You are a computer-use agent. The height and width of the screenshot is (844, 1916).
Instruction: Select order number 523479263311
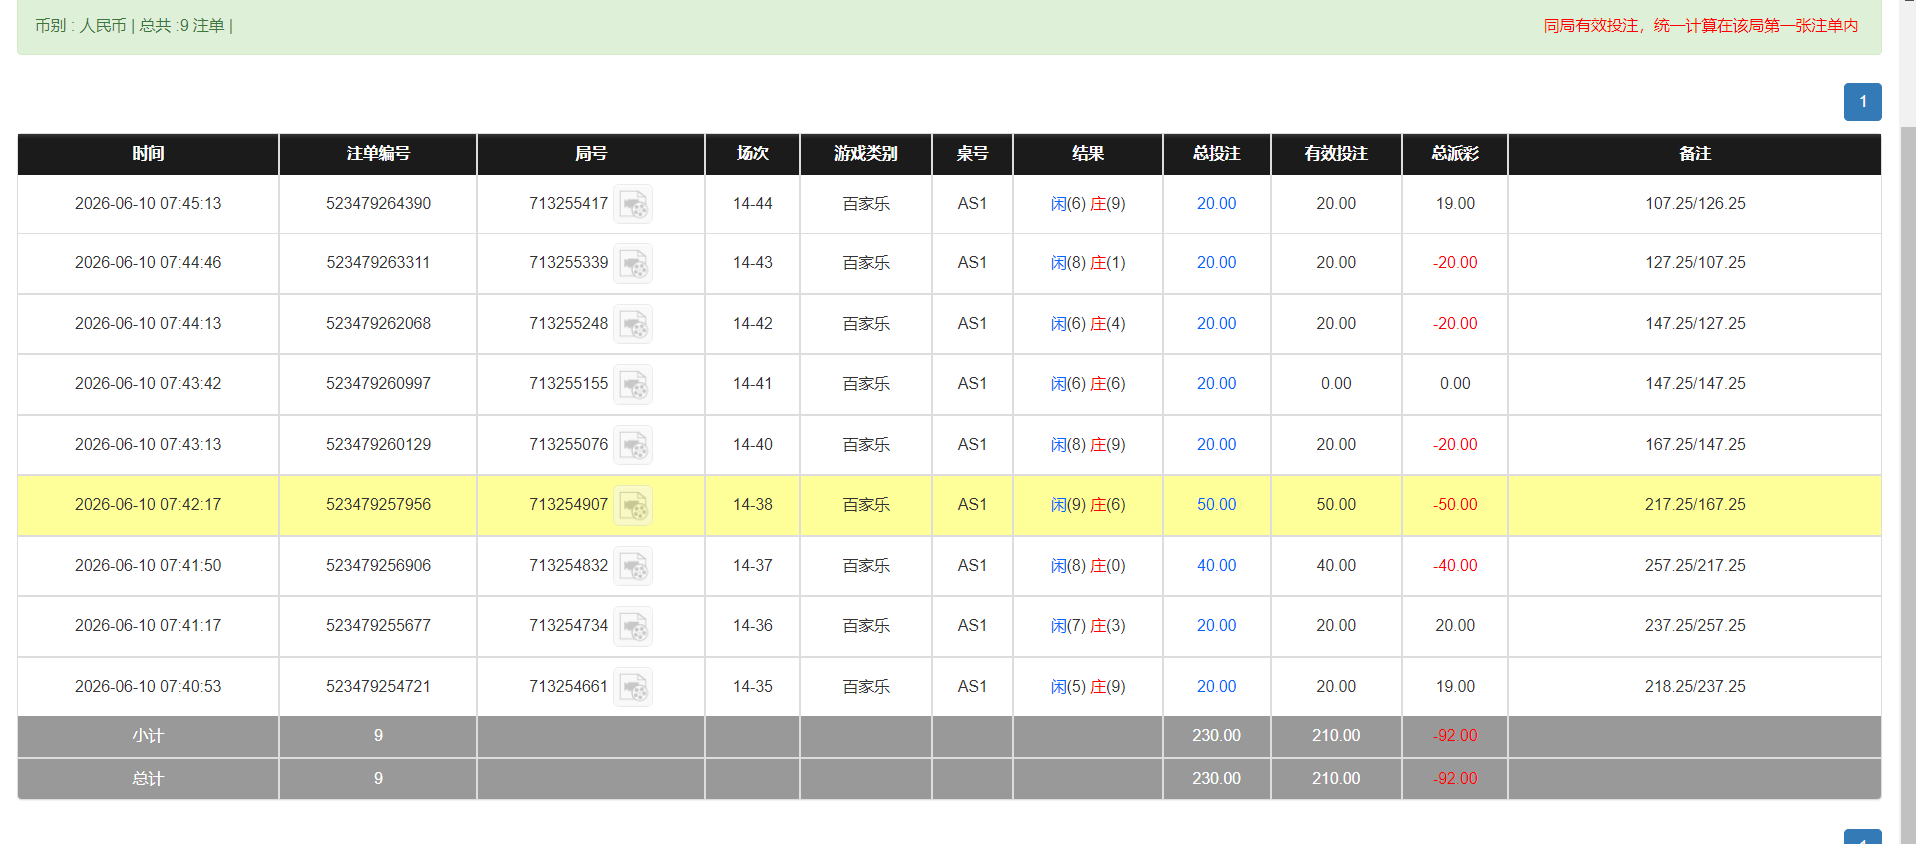point(378,262)
